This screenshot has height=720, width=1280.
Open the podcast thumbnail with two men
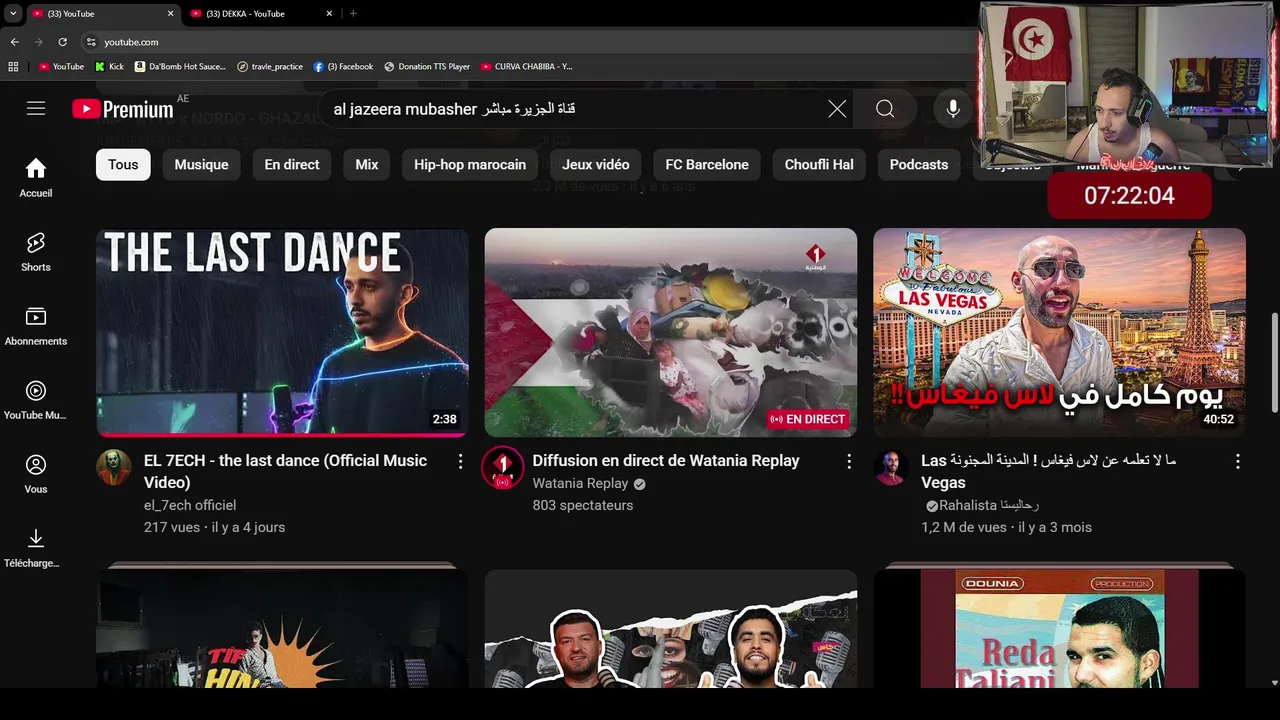tap(671, 628)
